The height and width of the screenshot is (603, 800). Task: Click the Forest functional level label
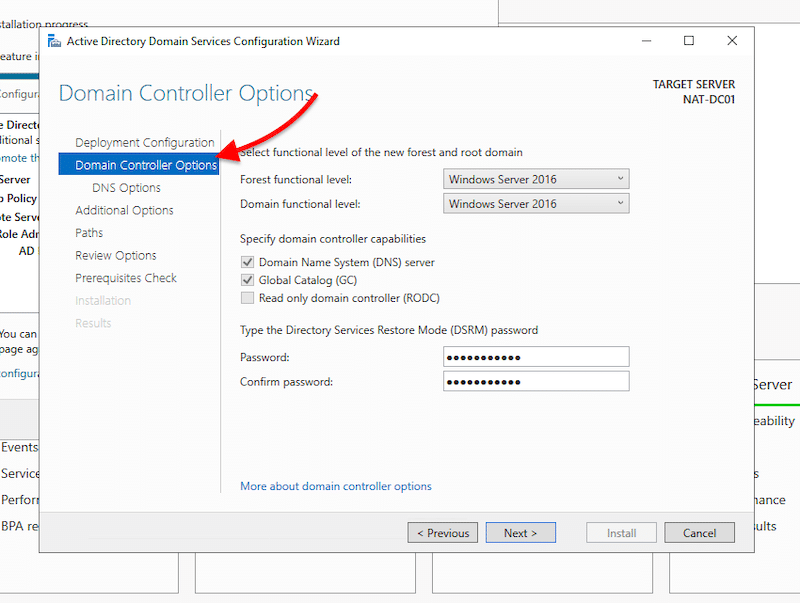click(296, 180)
